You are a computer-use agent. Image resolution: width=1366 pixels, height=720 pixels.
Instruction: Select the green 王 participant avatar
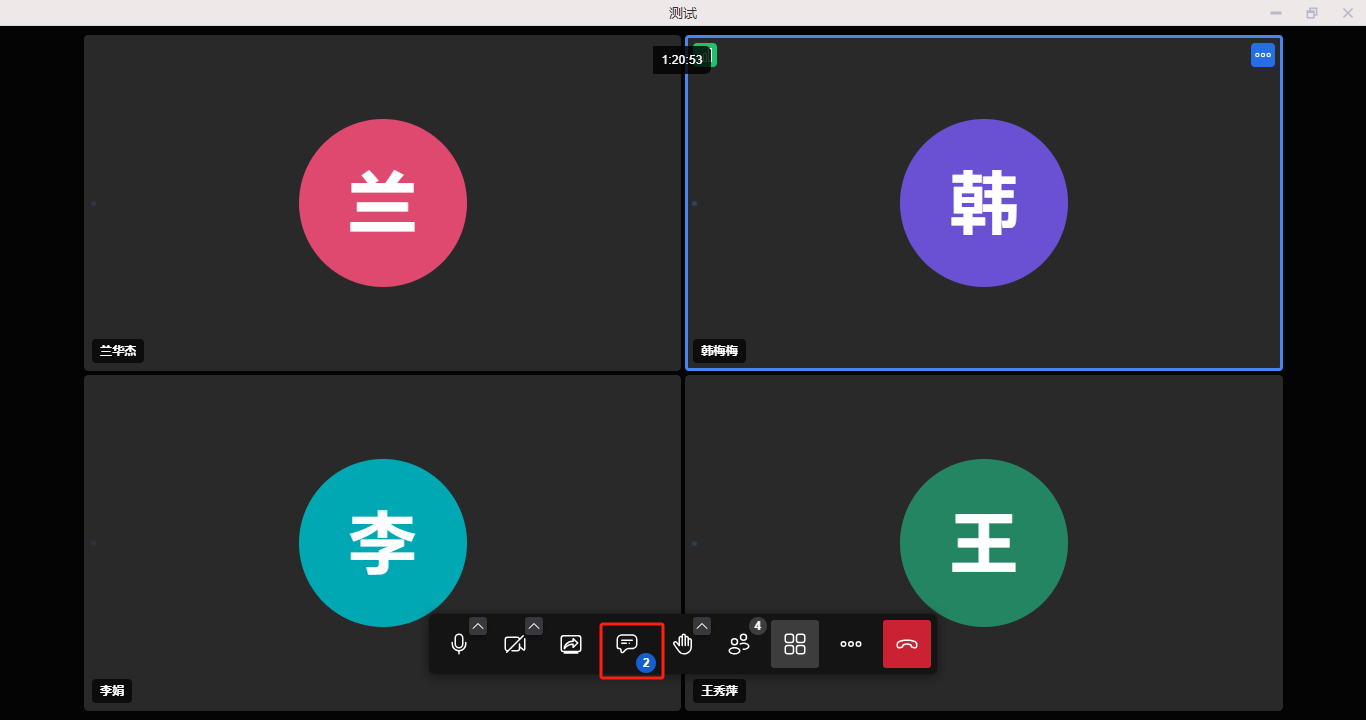tap(984, 543)
